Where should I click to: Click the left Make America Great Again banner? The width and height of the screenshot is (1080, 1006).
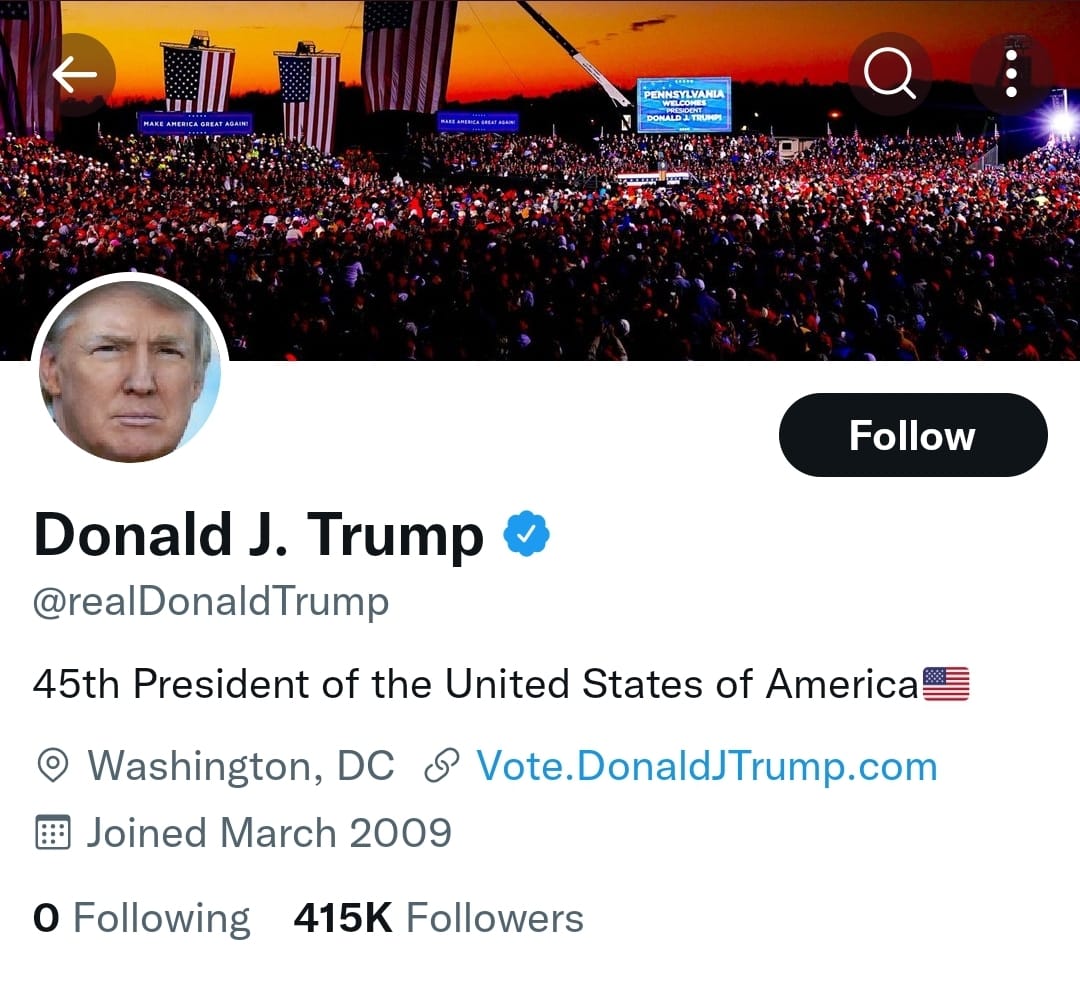pos(196,123)
